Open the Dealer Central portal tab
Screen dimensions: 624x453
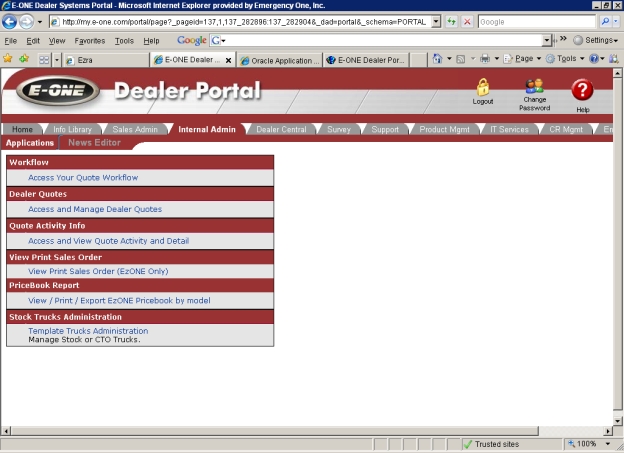(281, 129)
